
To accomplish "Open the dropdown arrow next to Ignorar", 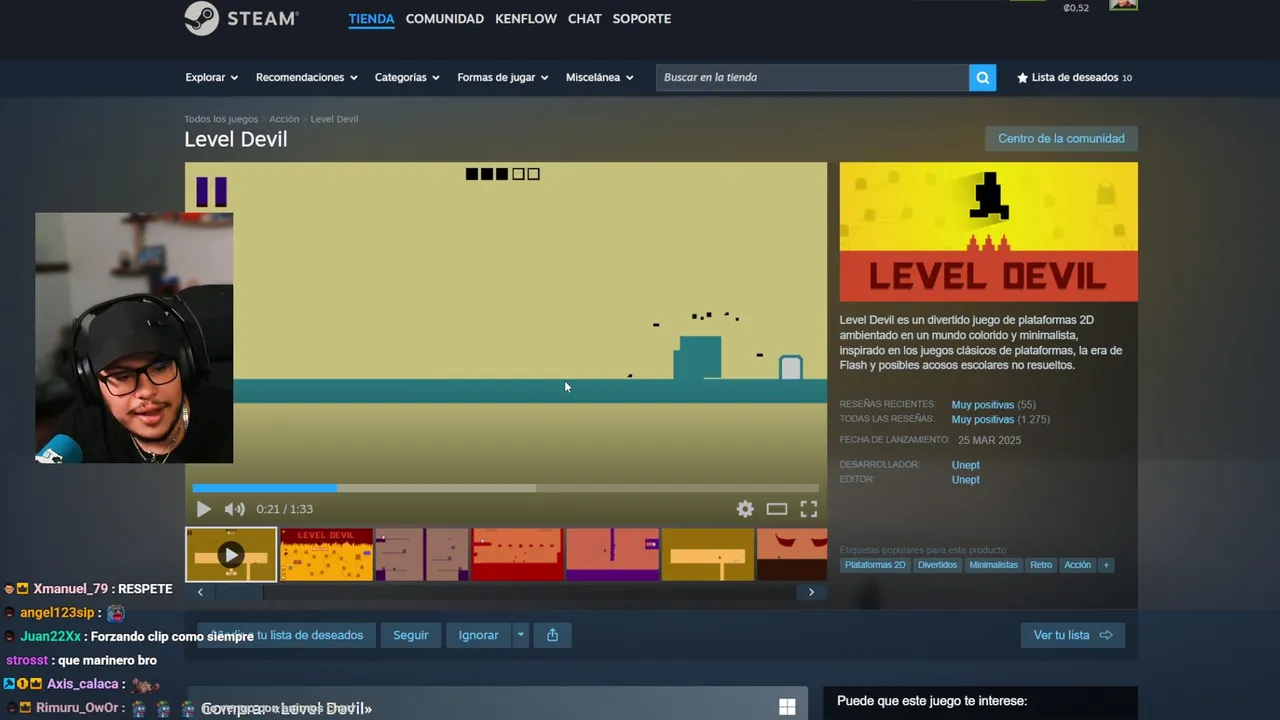I will (x=520, y=635).
